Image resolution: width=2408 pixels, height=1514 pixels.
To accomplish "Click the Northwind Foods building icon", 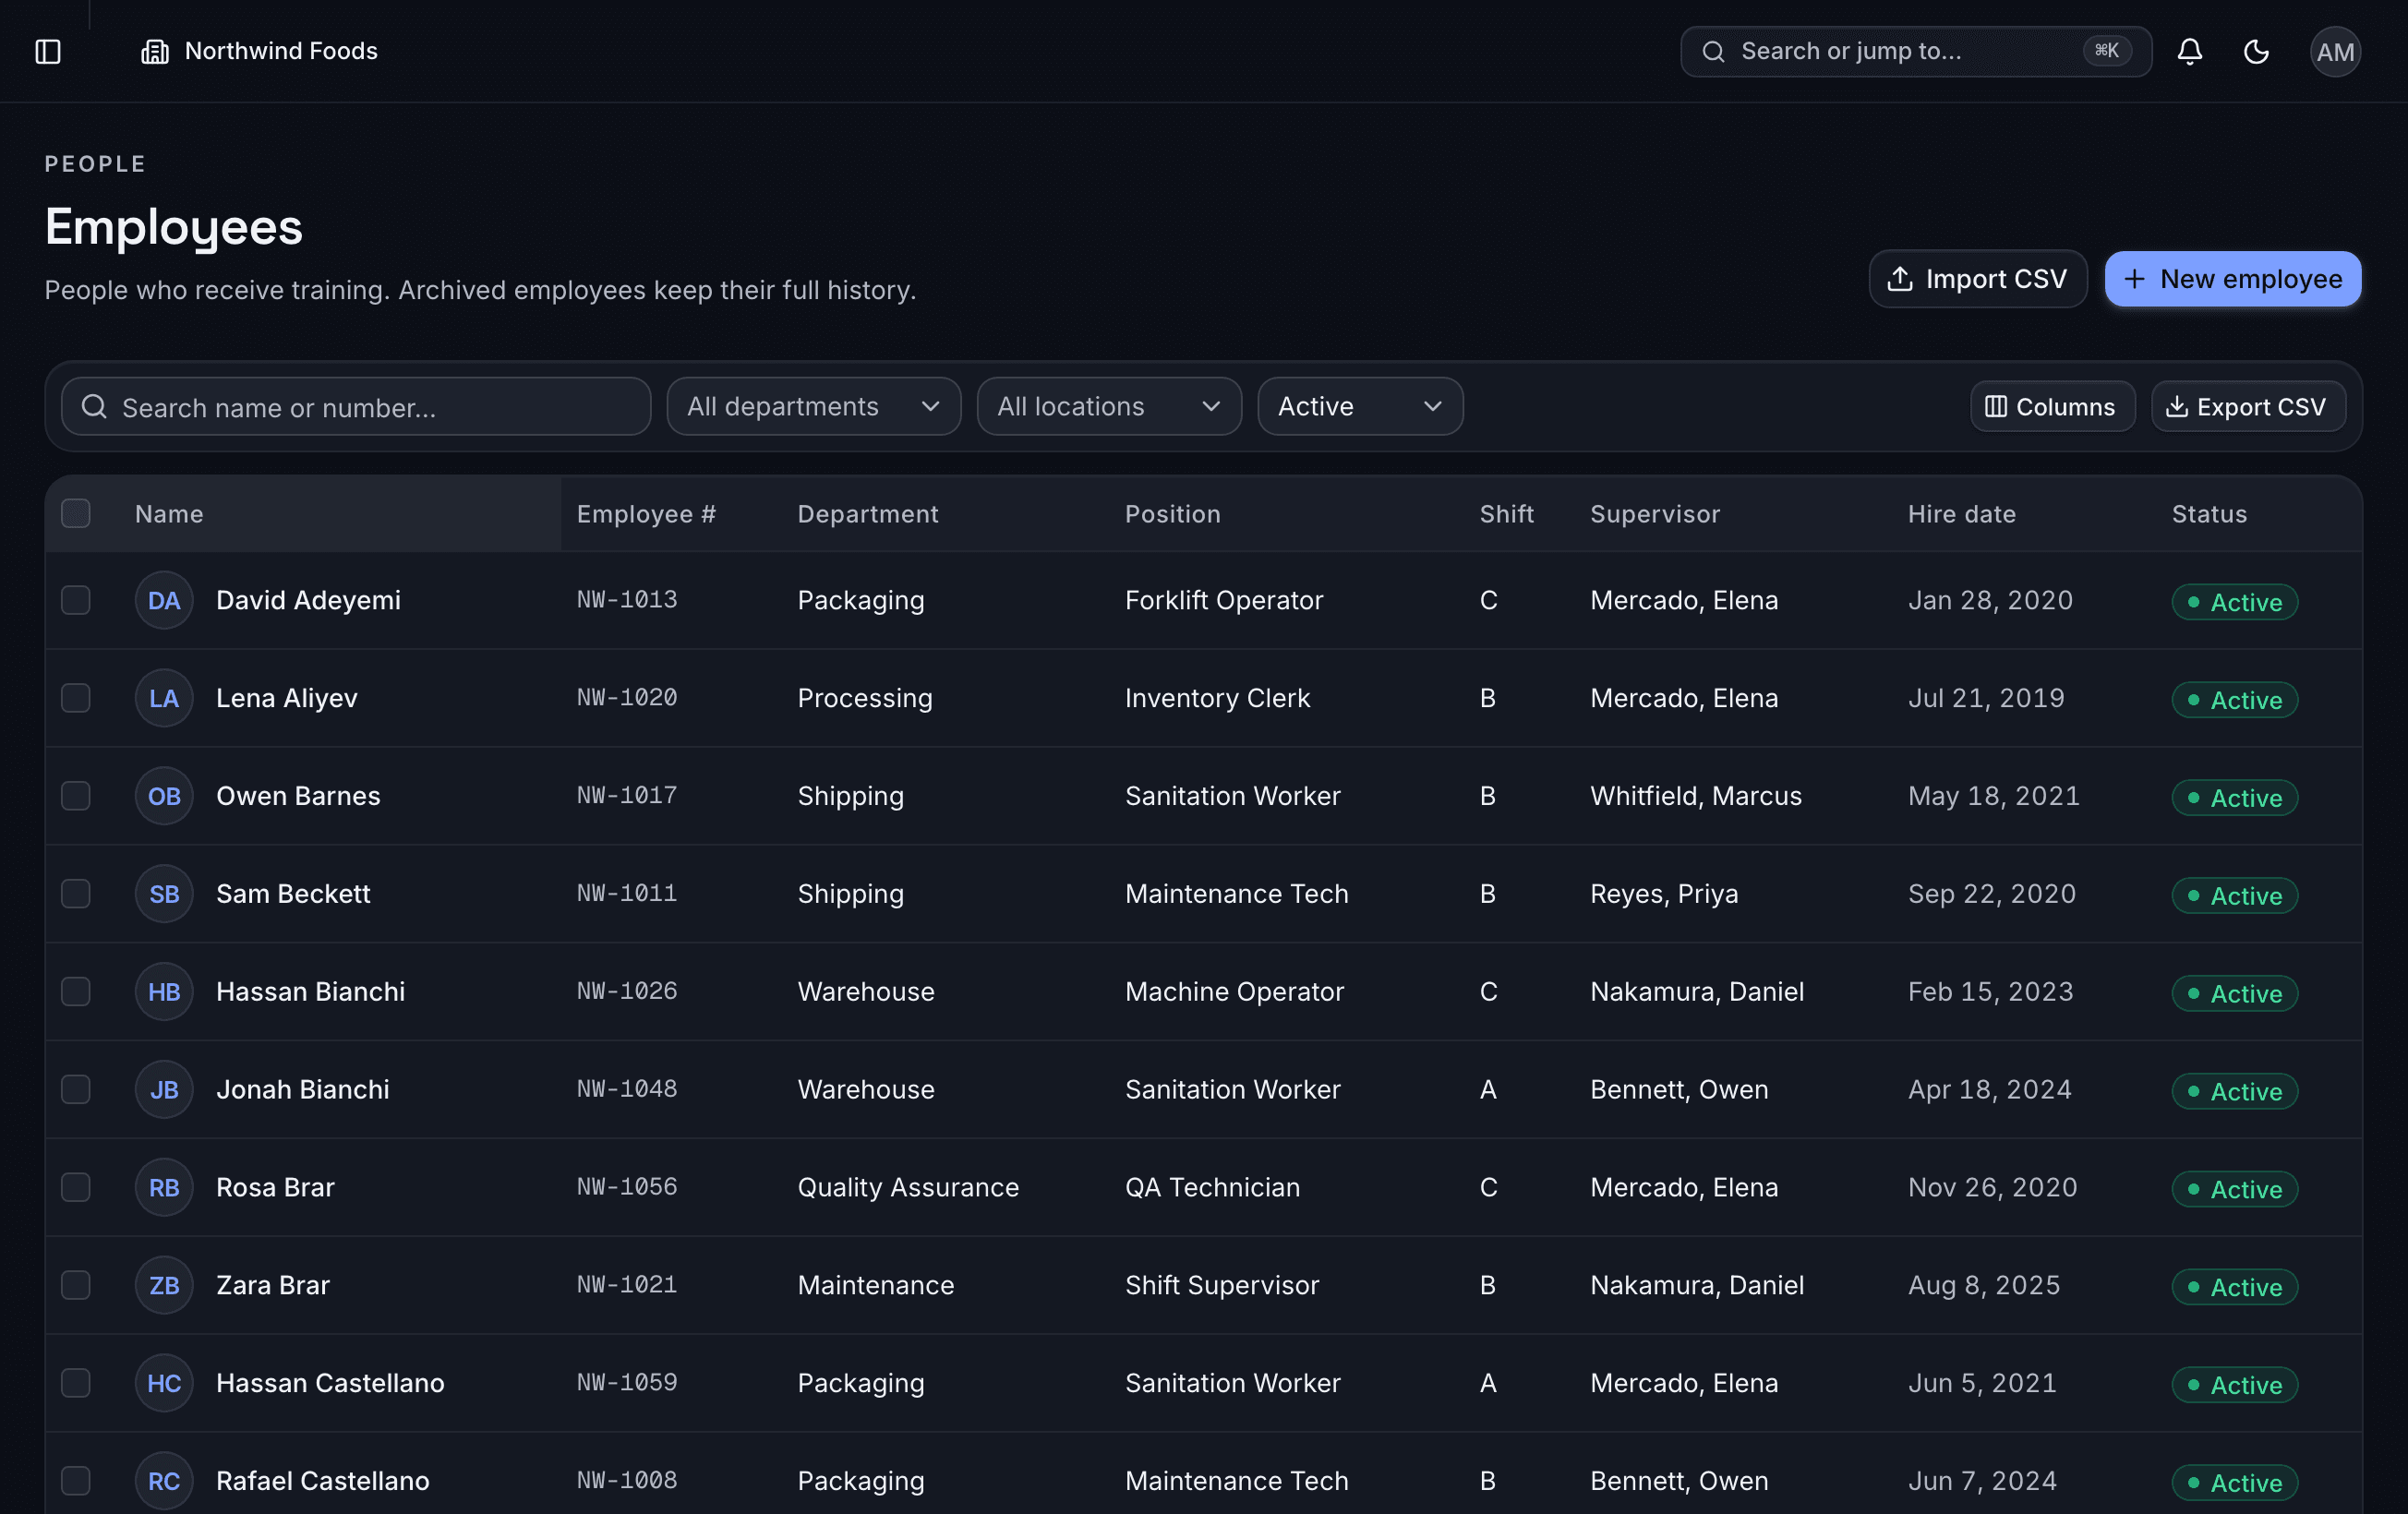I will click(155, 51).
